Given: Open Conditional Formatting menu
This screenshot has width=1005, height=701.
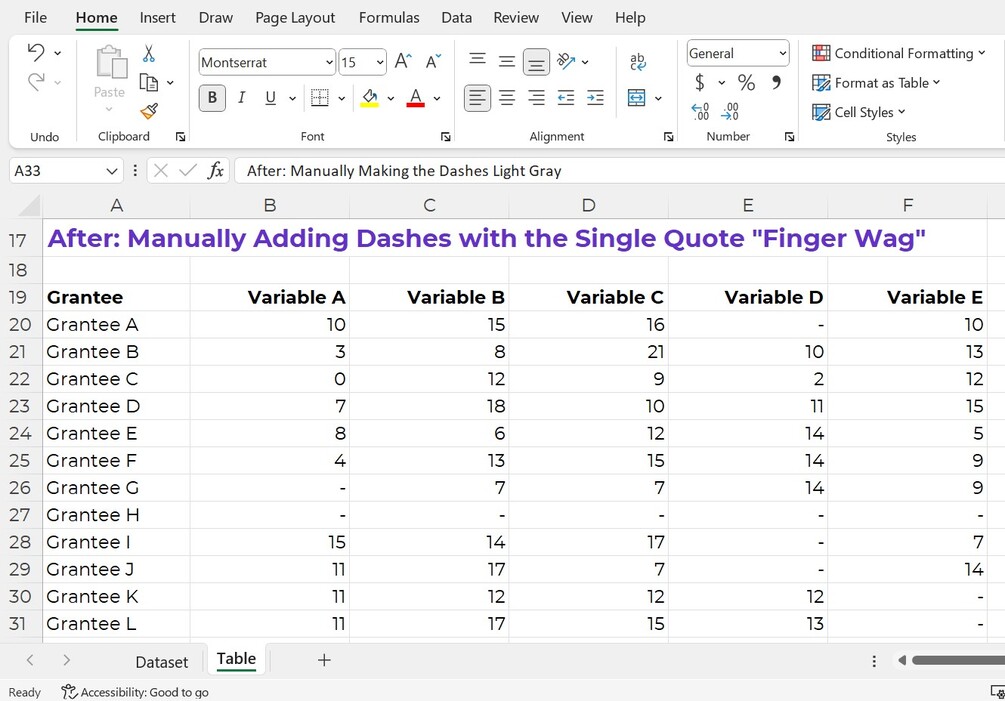Looking at the screenshot, I should click(x=898, y=53).
